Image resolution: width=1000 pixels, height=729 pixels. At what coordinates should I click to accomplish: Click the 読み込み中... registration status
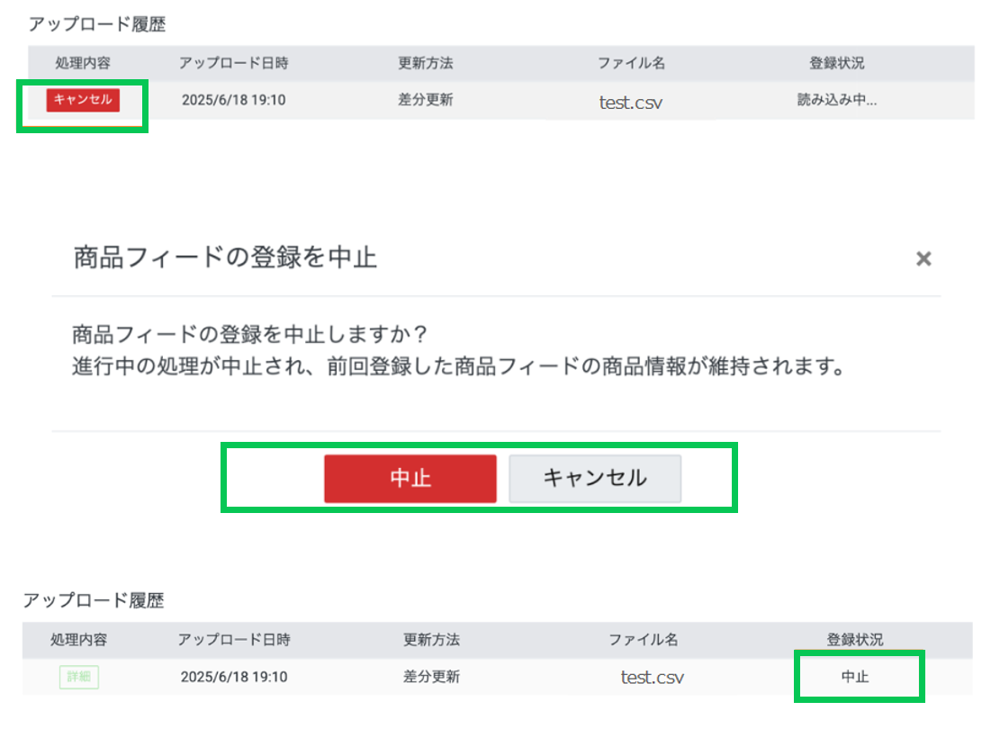pos(837,100)
